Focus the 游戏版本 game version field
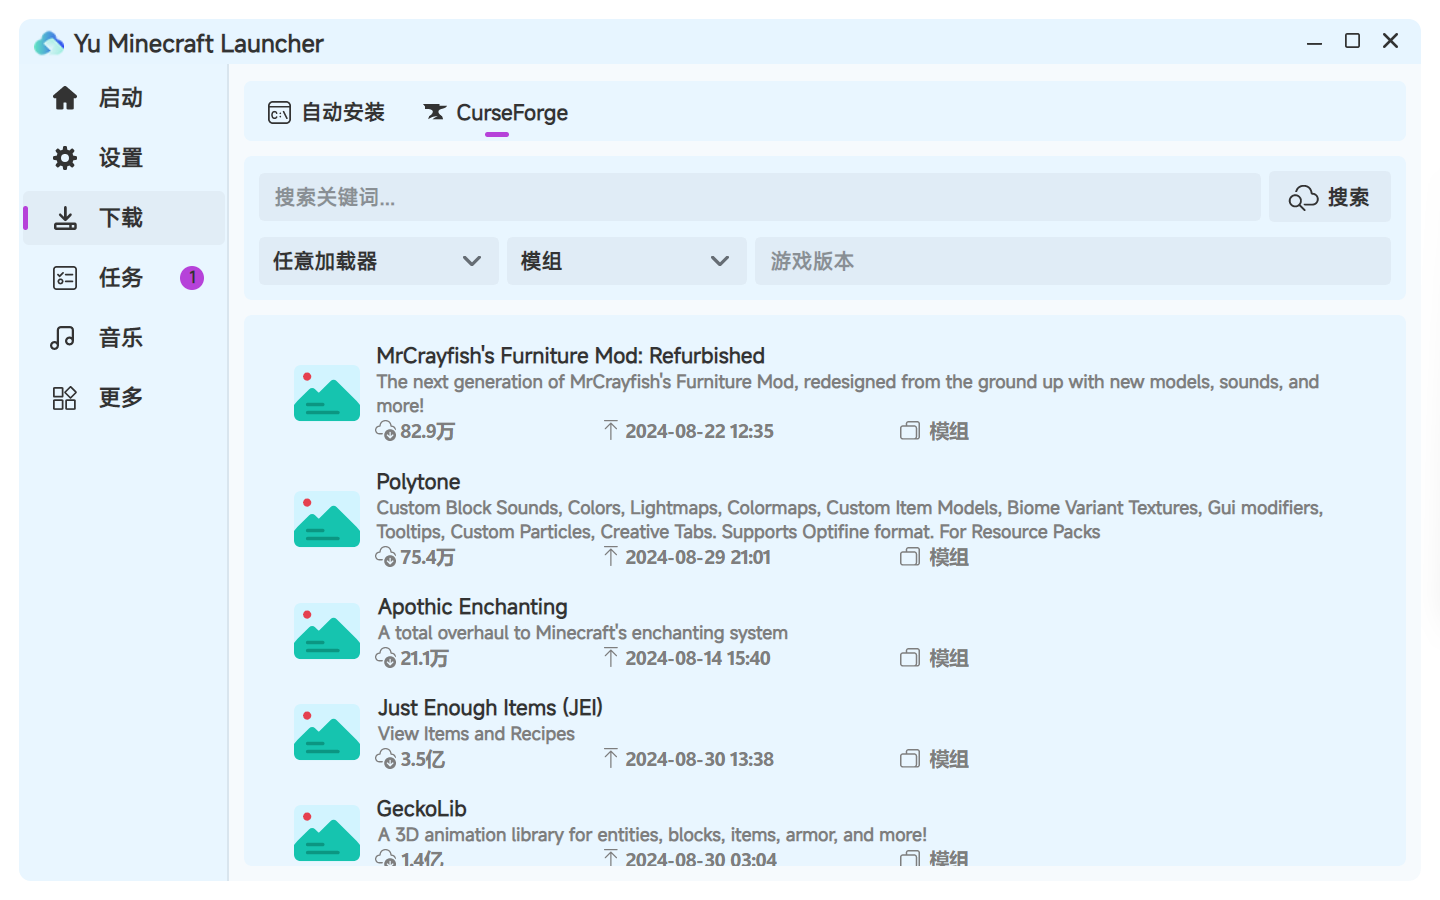 click(1073, 261)
